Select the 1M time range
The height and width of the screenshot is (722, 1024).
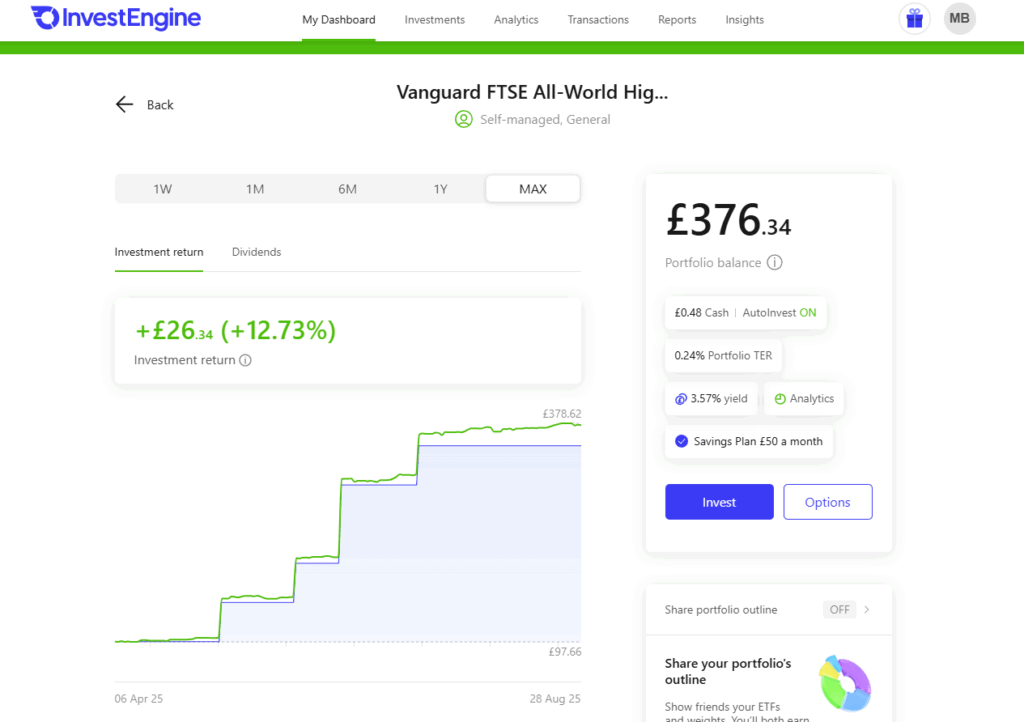[x=255, y=189]
